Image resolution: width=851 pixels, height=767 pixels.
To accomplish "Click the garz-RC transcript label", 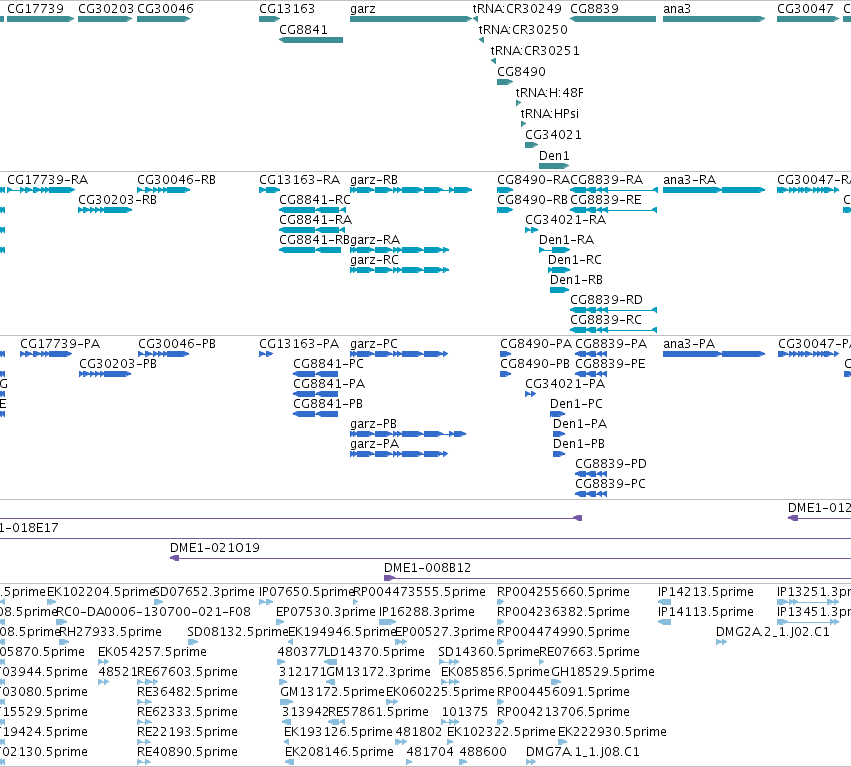I will coord(374,260).
